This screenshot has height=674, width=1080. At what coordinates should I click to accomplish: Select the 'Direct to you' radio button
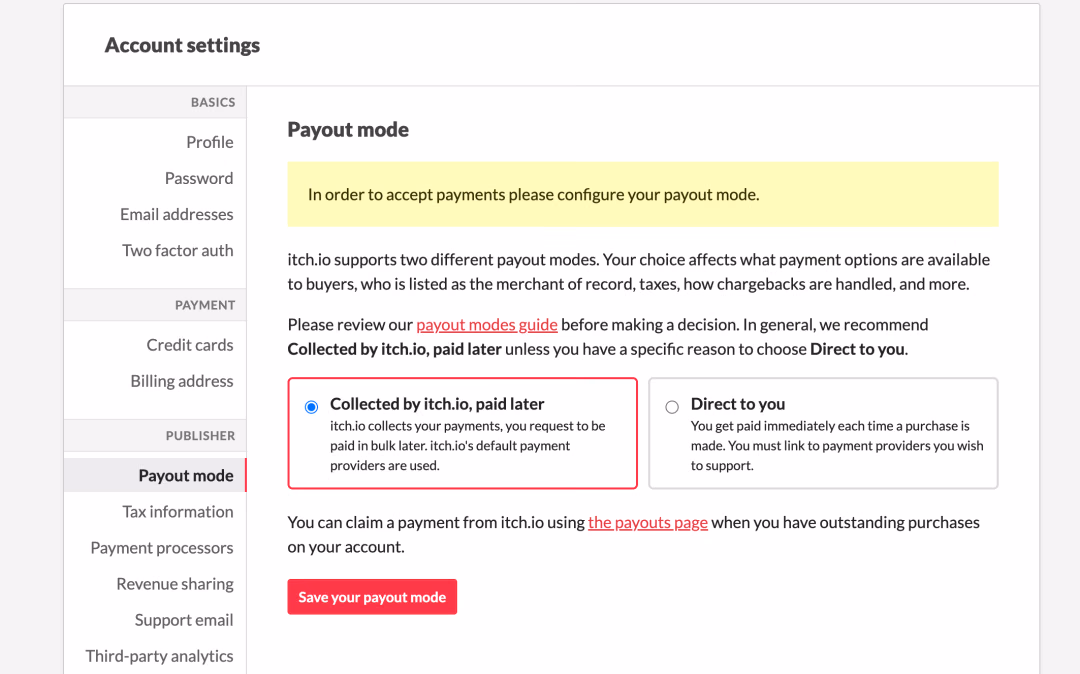(672, 407)
